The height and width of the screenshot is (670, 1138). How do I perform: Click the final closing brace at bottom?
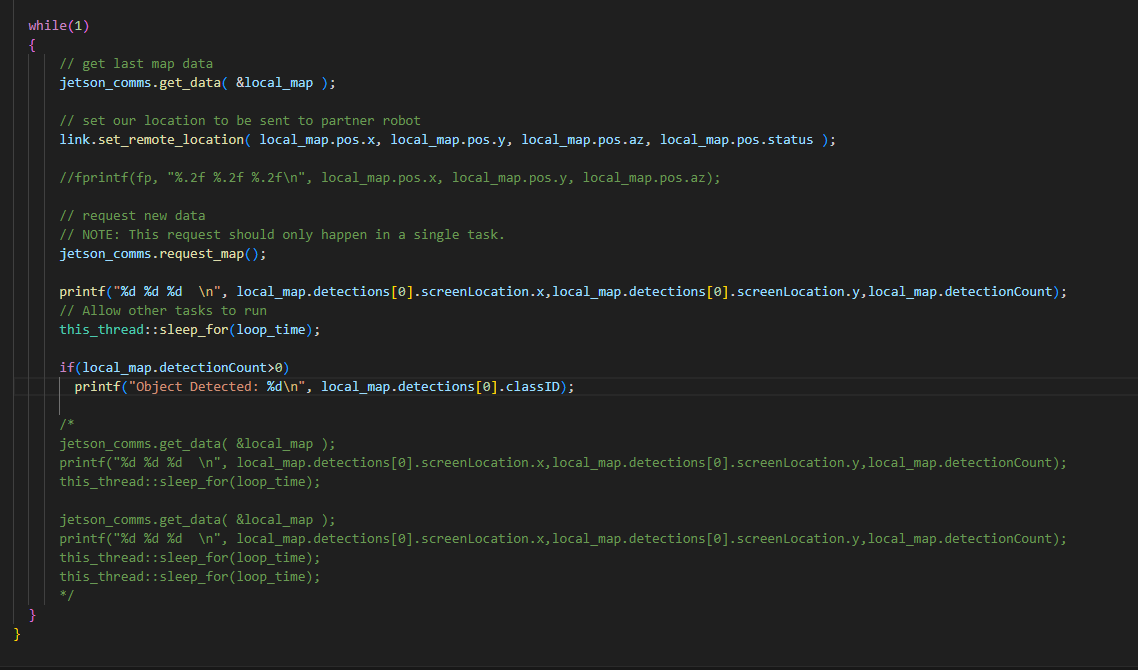[17, 633]
